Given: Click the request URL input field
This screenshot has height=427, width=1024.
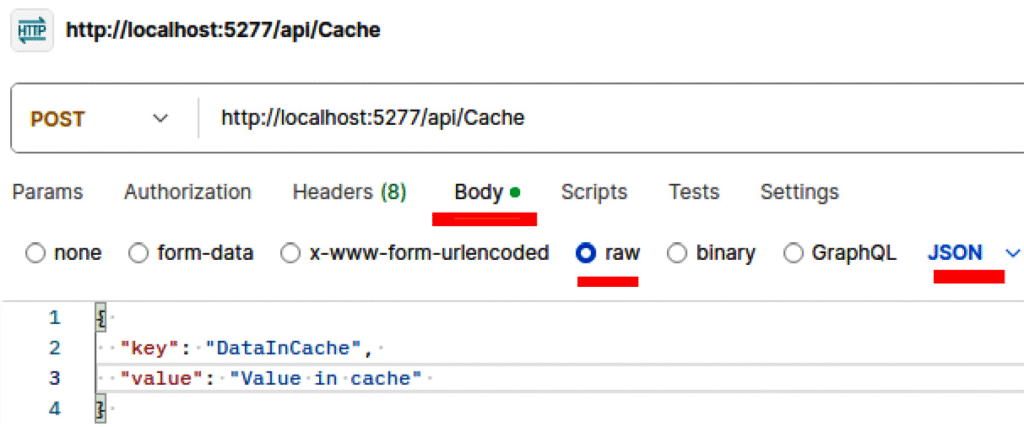Looking at the screenshot, I should [x=600, y=119].
